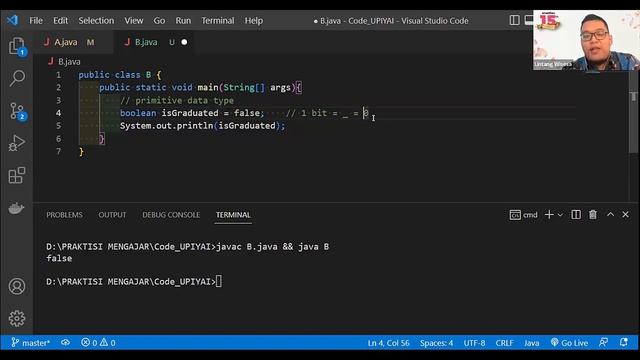
Task: Click line number 4 in gutter
Action: (x=58, y=113)
